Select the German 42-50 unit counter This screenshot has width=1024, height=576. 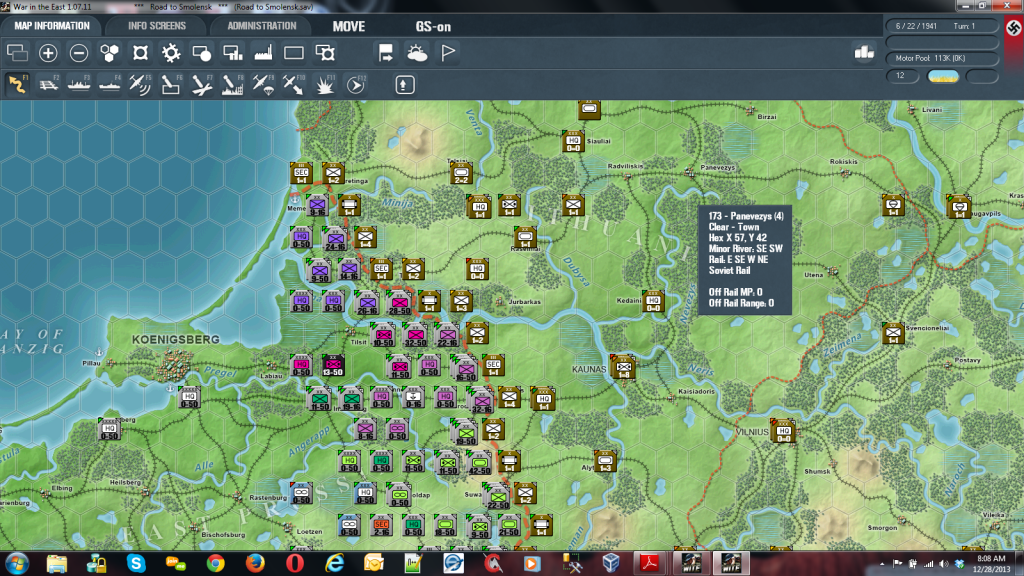click(479, 462)
